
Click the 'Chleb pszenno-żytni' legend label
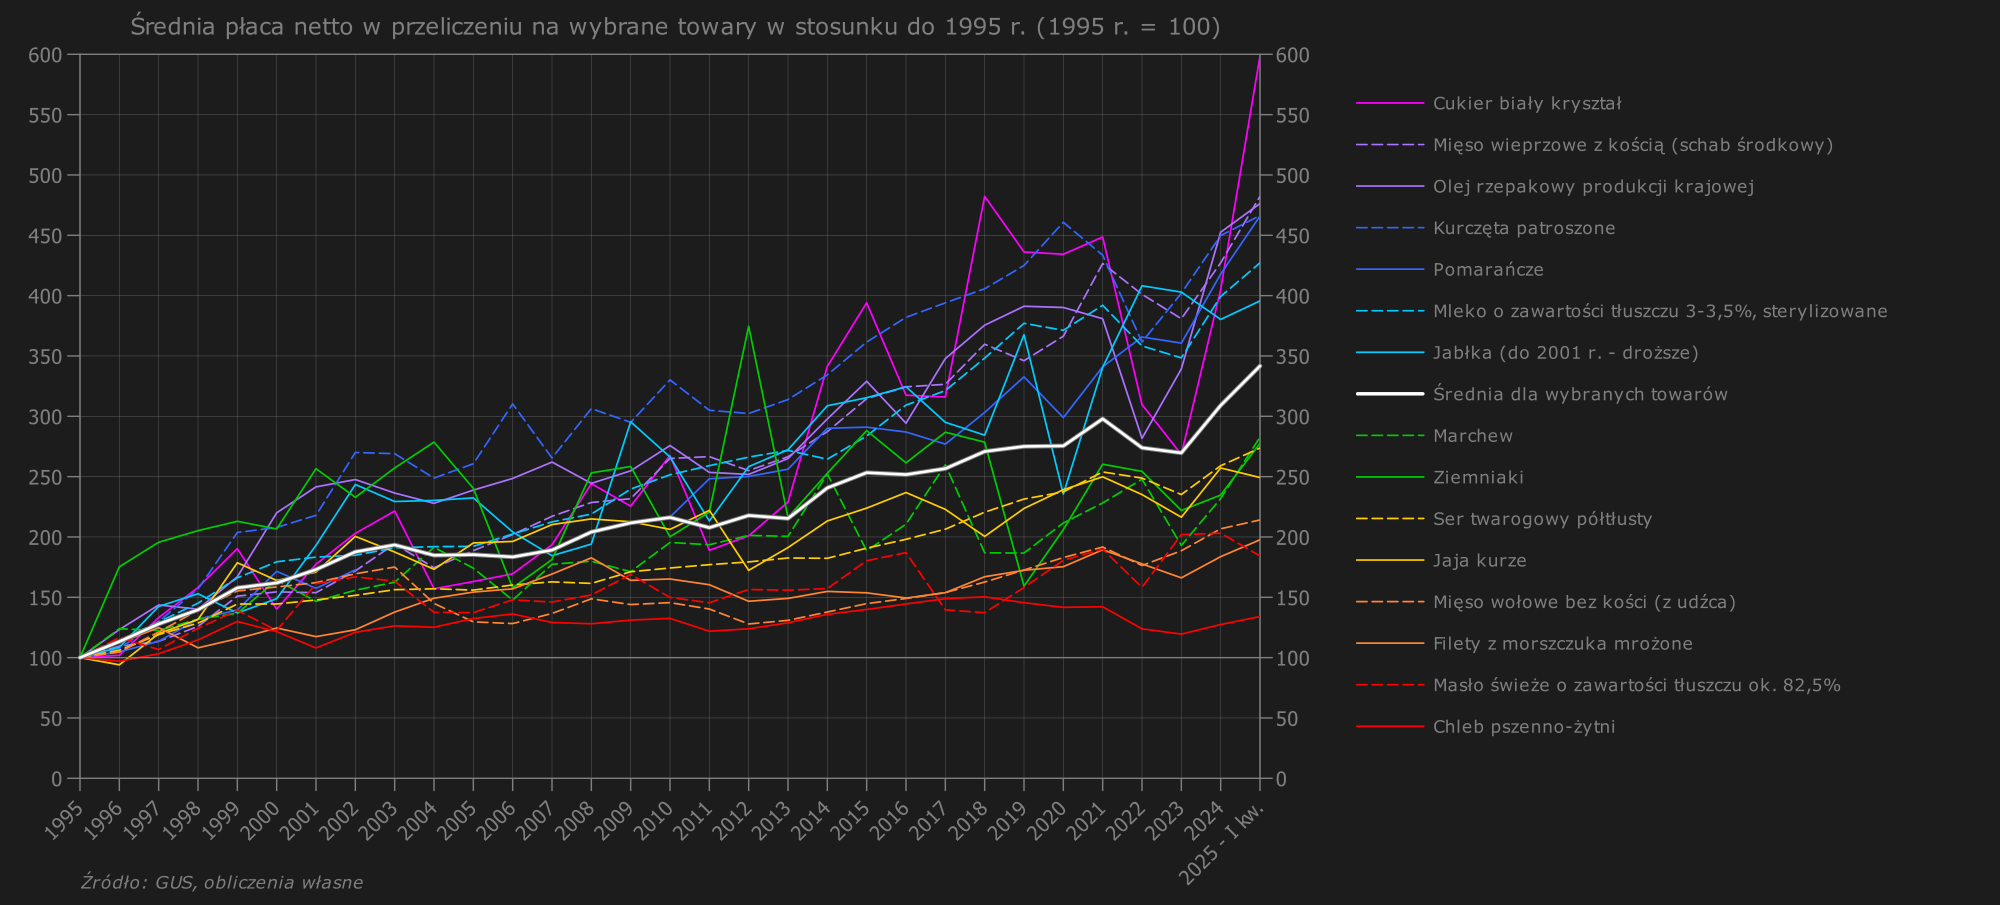1523,727
